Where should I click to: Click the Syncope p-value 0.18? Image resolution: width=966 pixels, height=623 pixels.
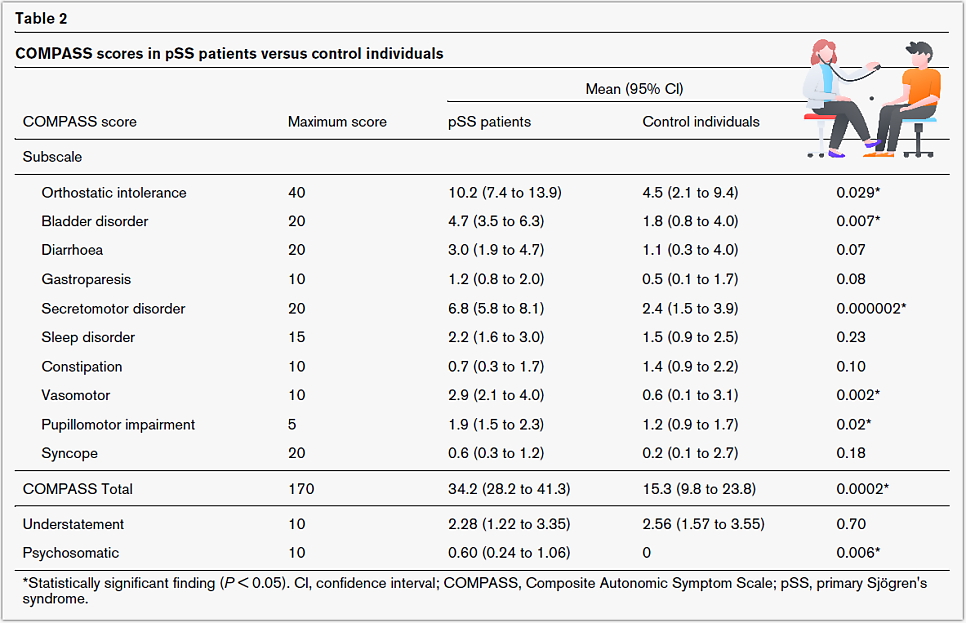pos(851,453)
